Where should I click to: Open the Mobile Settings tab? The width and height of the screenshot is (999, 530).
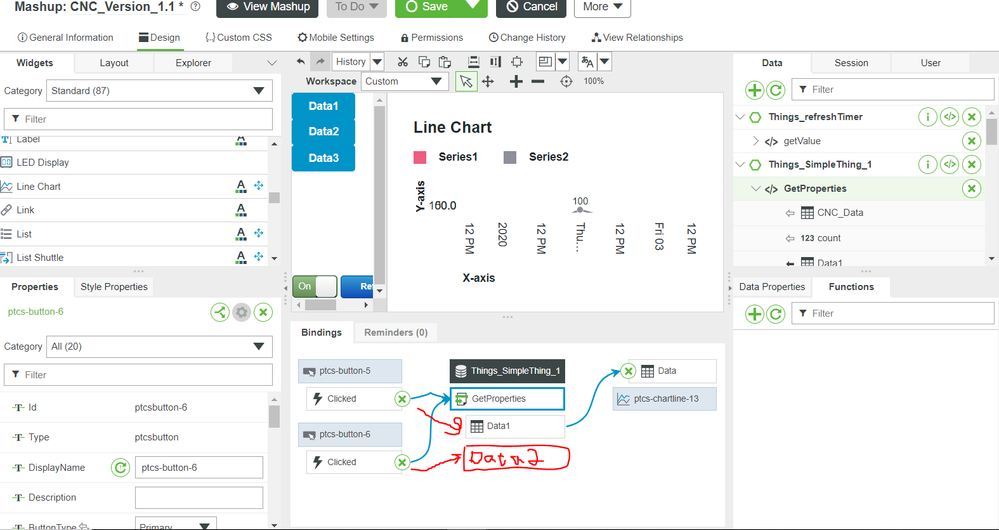(x=336, y=38)
